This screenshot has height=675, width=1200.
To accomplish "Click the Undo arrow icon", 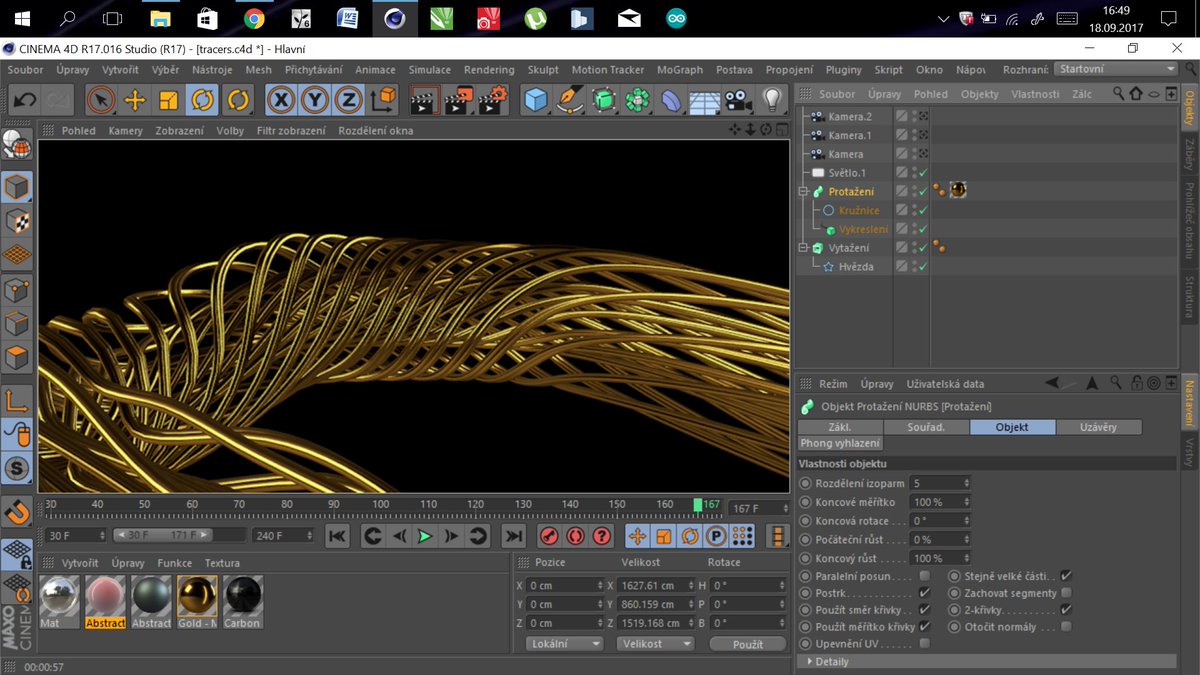I will coord(24,100).
